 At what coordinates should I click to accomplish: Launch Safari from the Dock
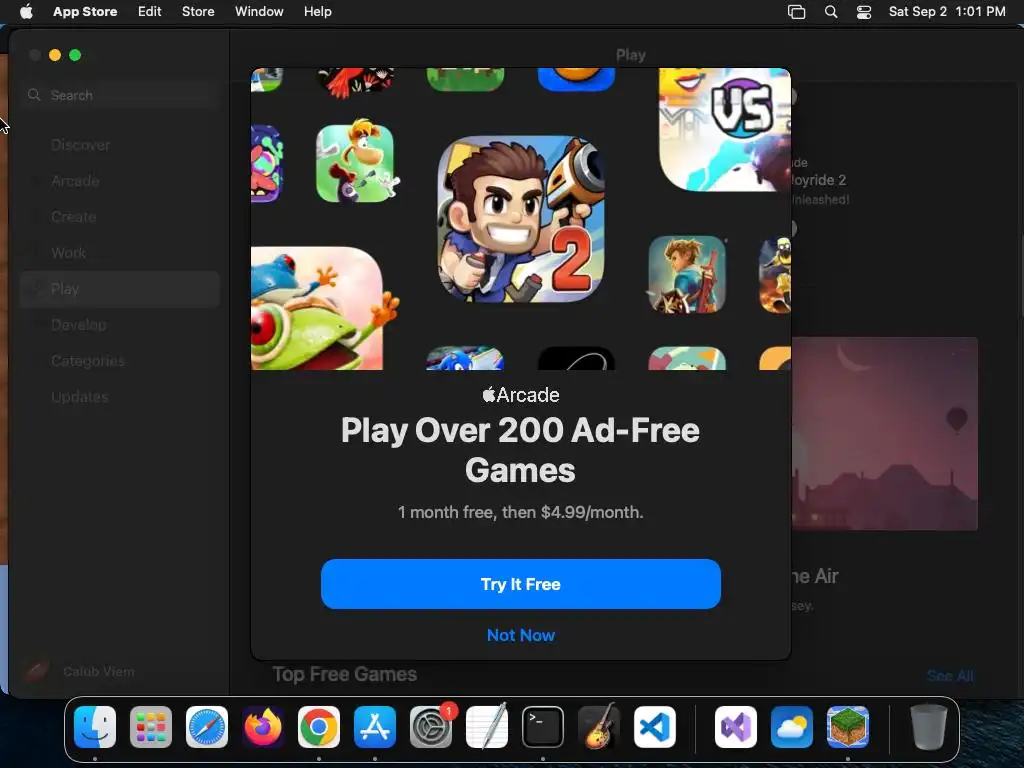tap(207, 727)
